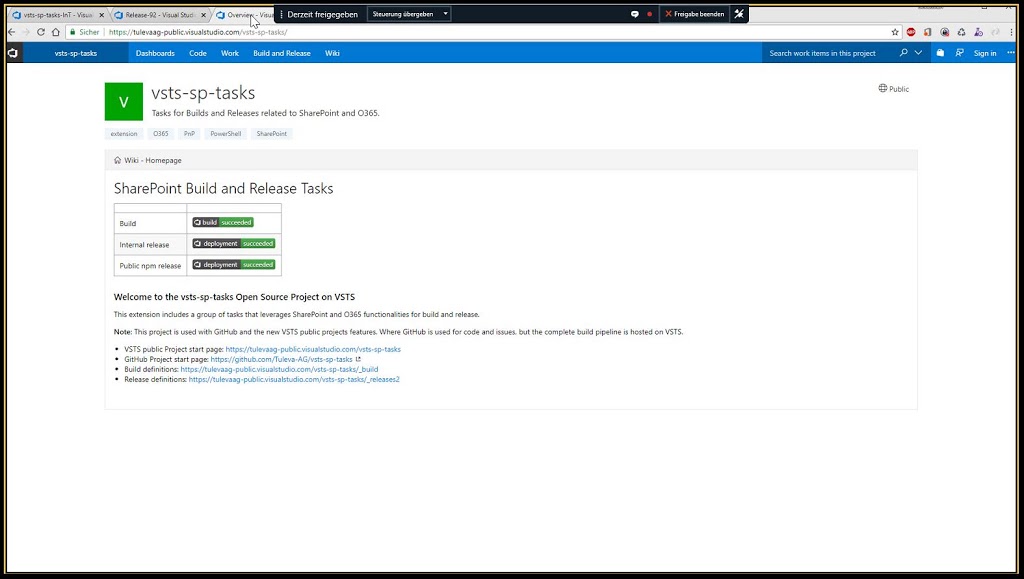Expand the search options chevron
1024x579 pixels.
tap(918, 53)
